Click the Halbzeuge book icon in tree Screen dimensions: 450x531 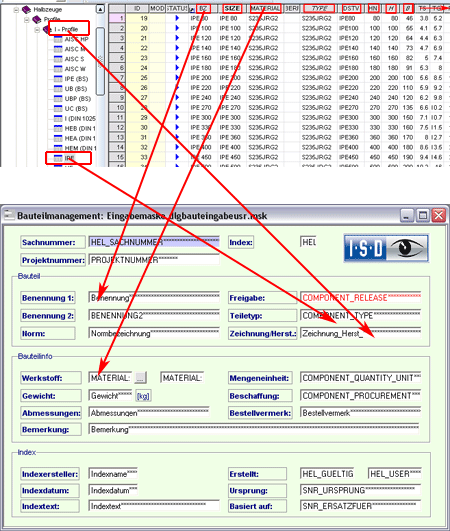pyautogui.click(x=26, y=9)
